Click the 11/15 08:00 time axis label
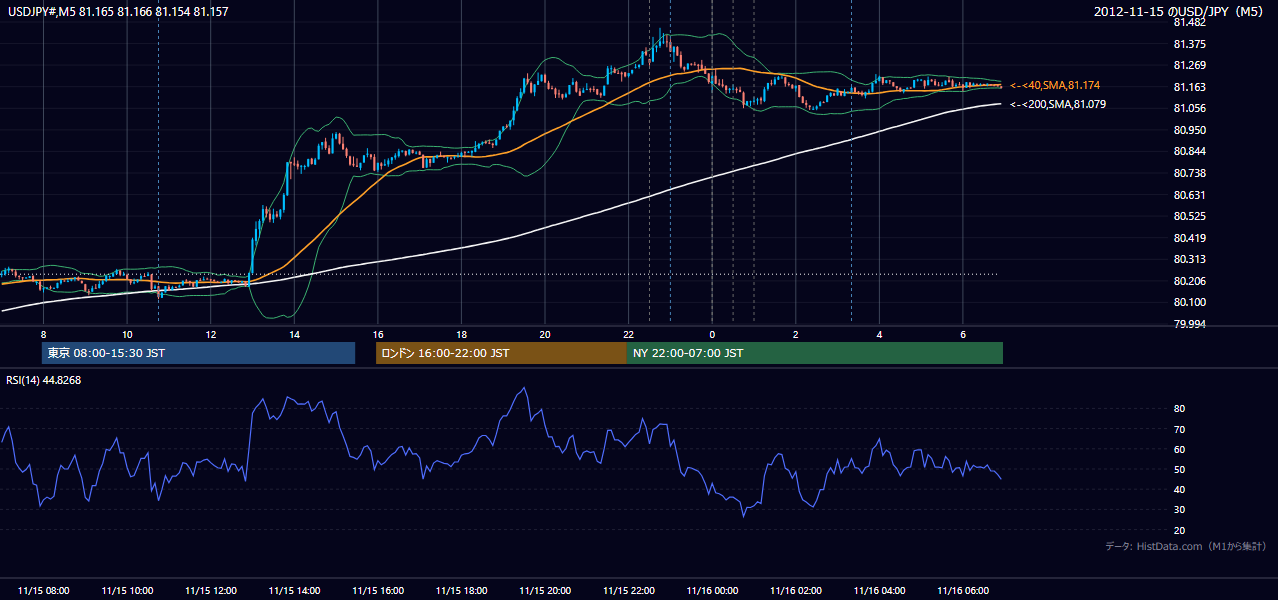 click(x=43, y=591)
